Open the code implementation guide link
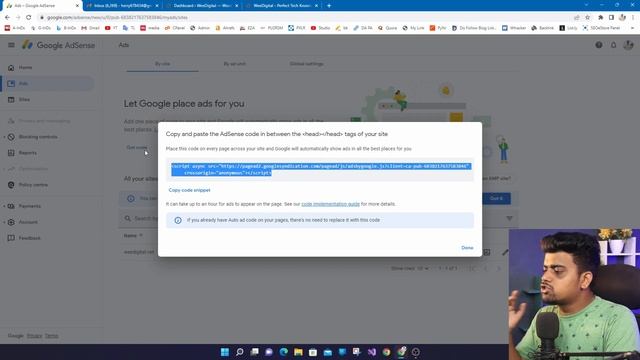Image resolution: width=640 pixels, height=360 pixels. (330, 204)
